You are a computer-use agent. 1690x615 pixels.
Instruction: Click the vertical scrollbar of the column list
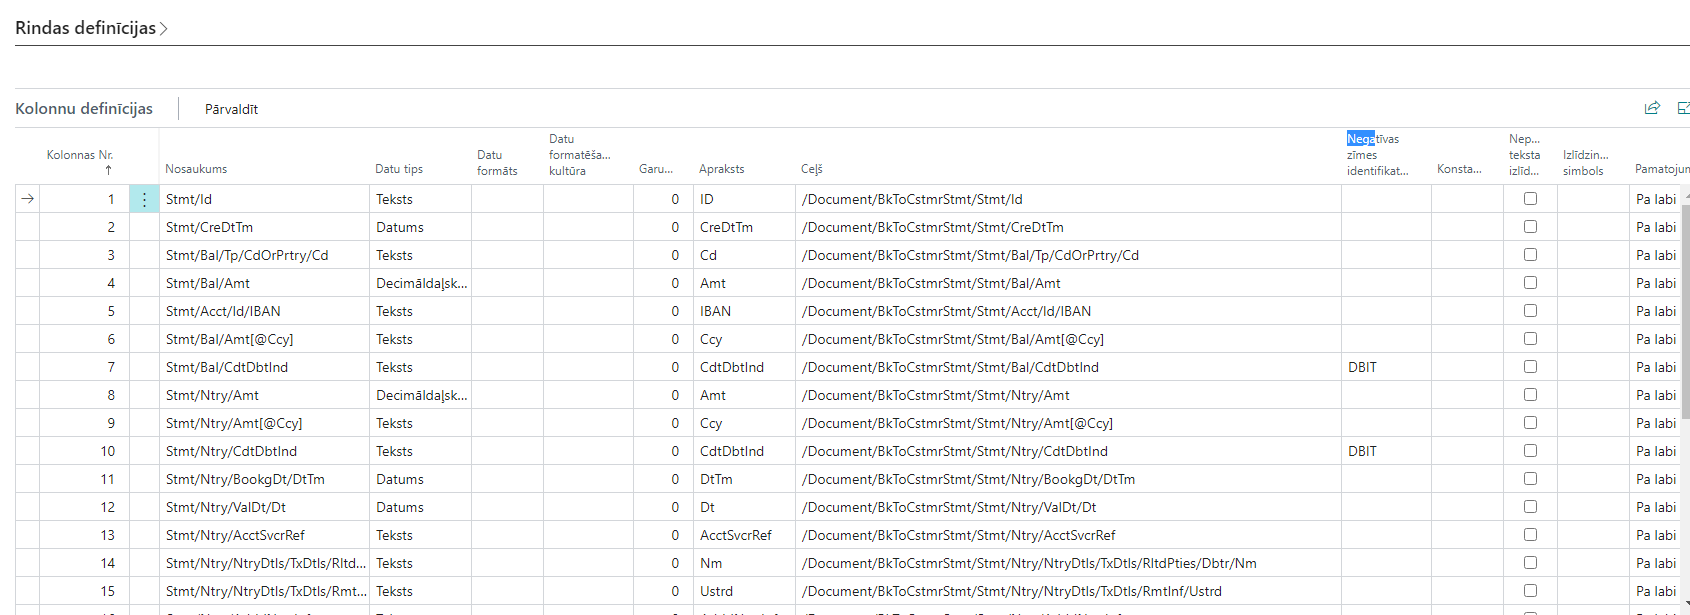tap(1685, 320)
